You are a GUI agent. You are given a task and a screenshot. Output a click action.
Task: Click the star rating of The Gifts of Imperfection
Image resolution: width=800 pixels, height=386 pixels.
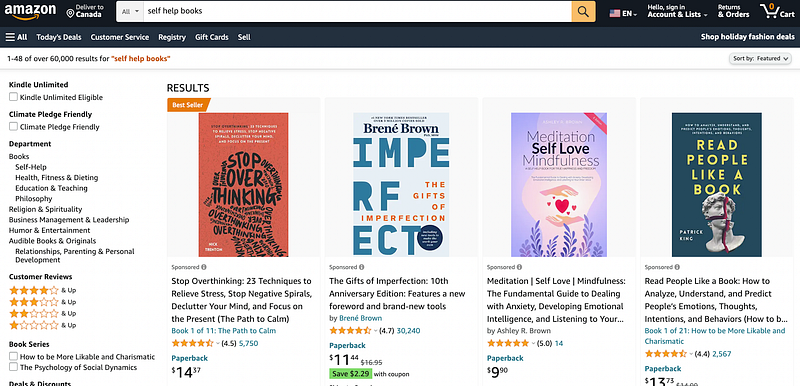click(x=350, y=330)
